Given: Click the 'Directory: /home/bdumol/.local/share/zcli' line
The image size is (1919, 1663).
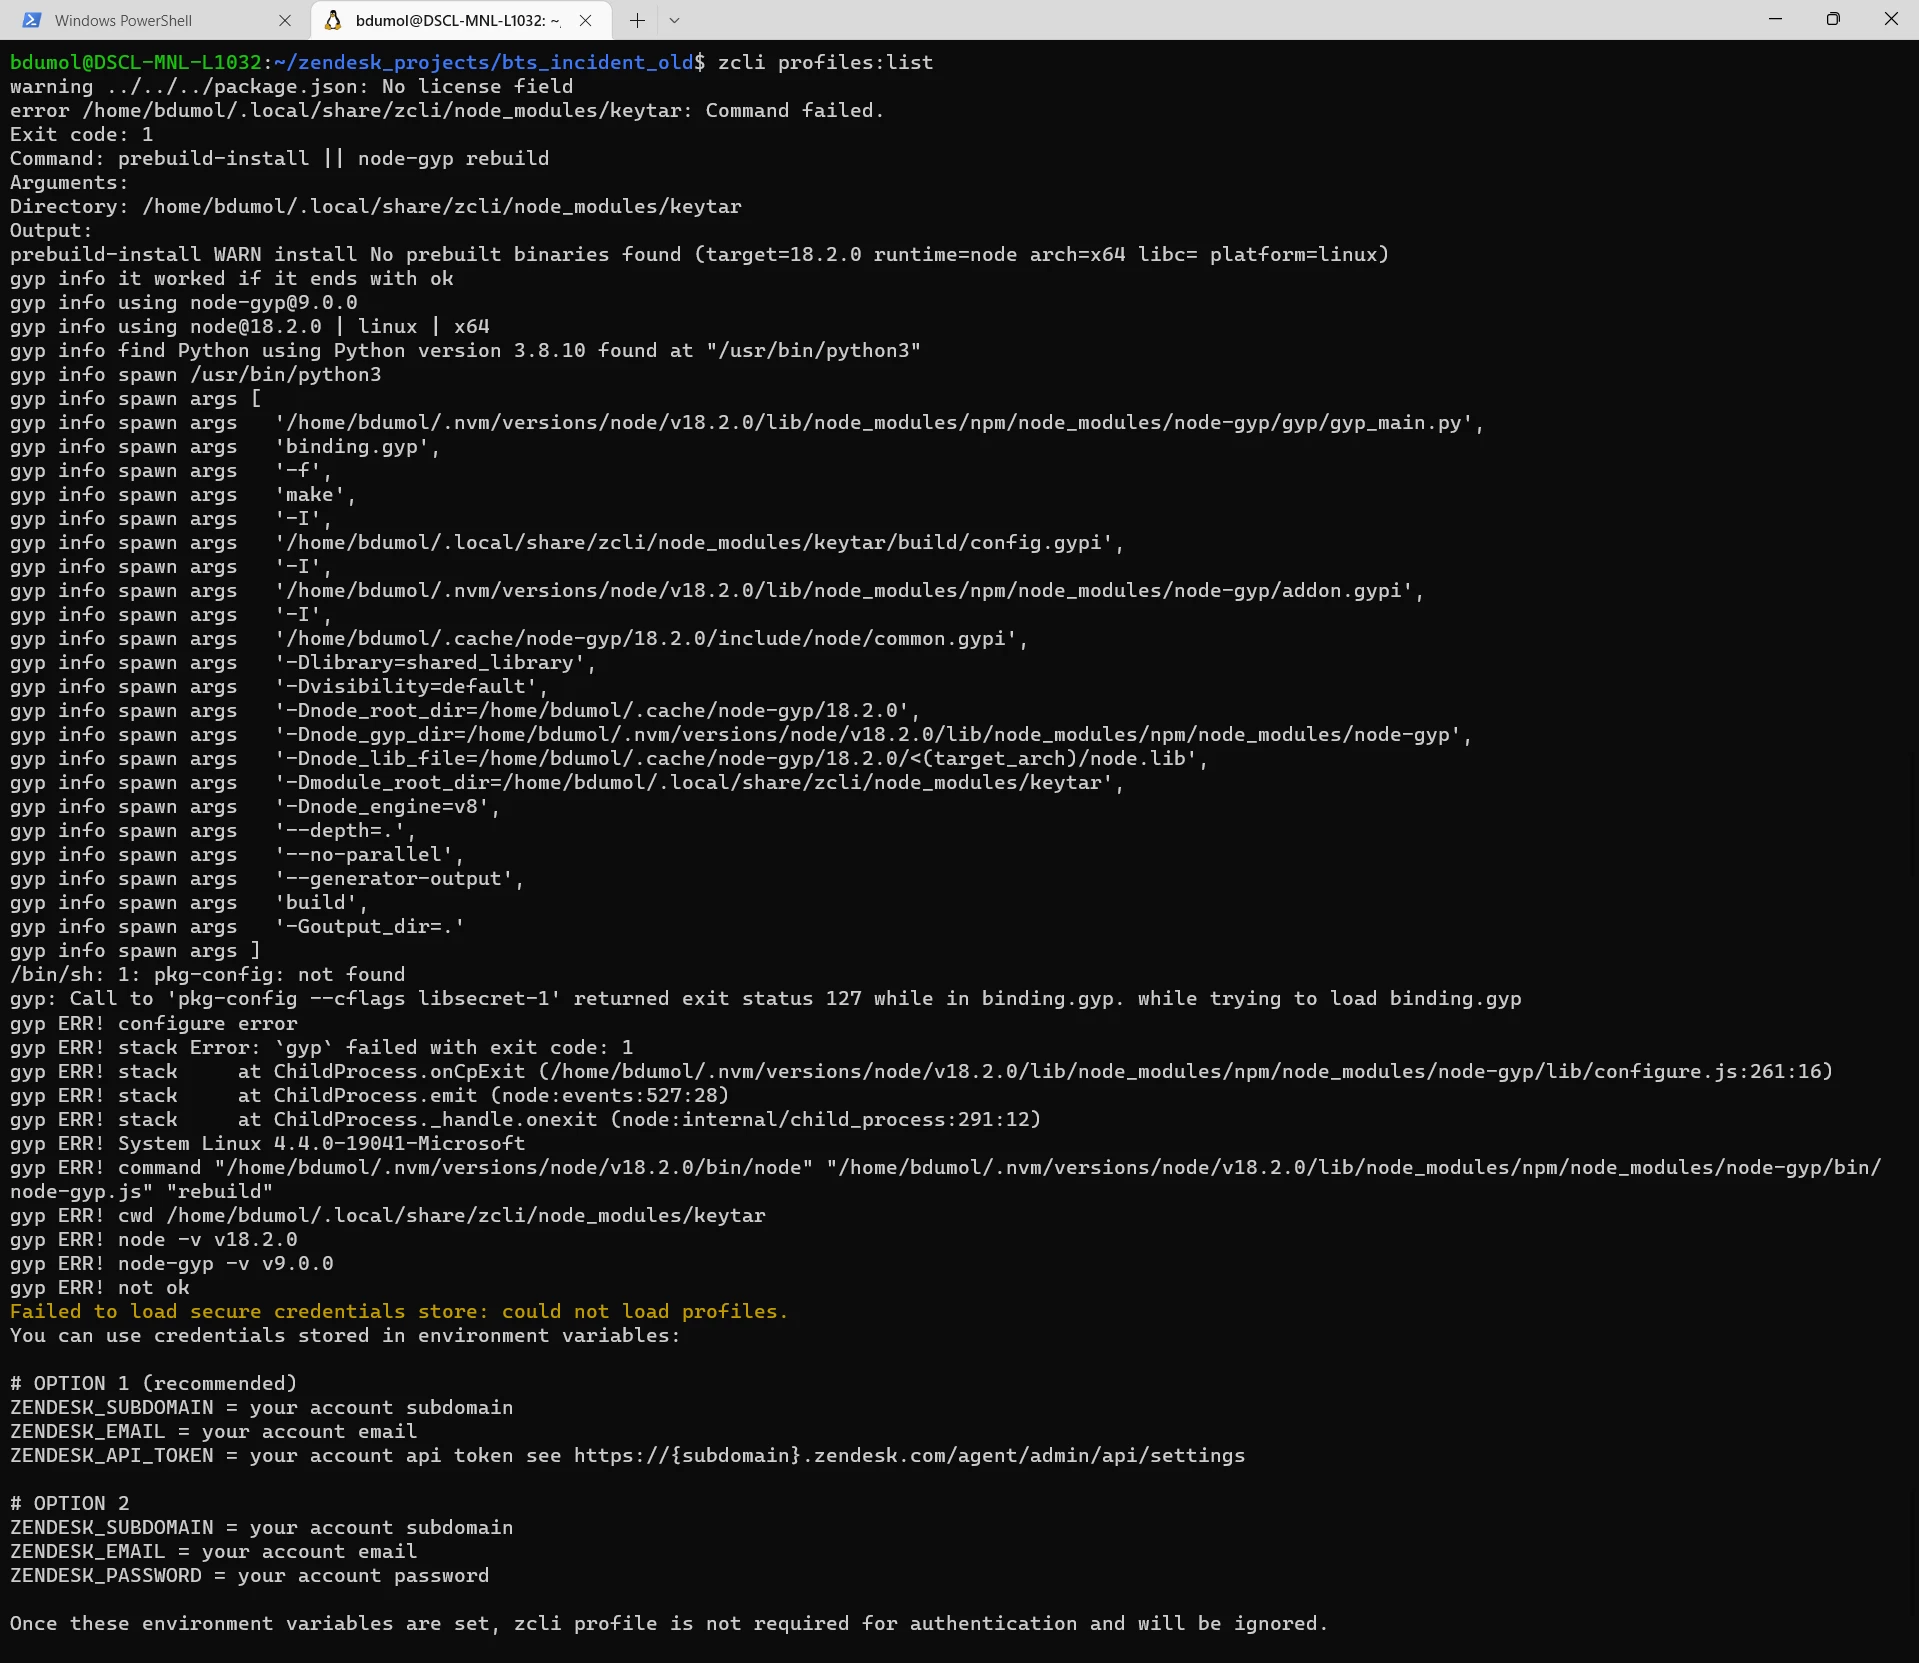Looking at the screenshot, I should [375, 206].
